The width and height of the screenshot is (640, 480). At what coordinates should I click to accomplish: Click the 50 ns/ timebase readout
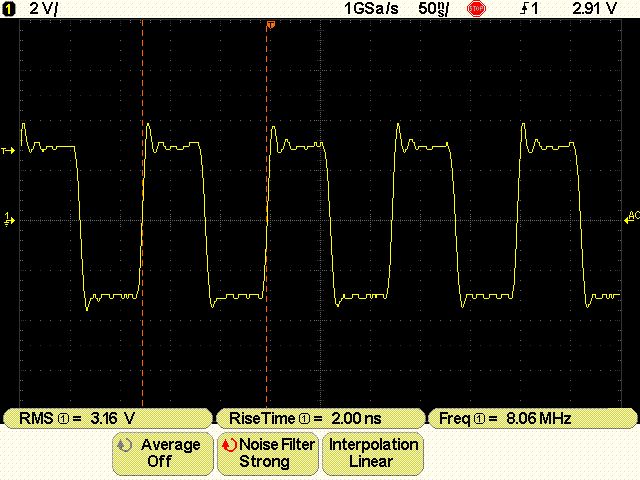click(x=433, y=9)
